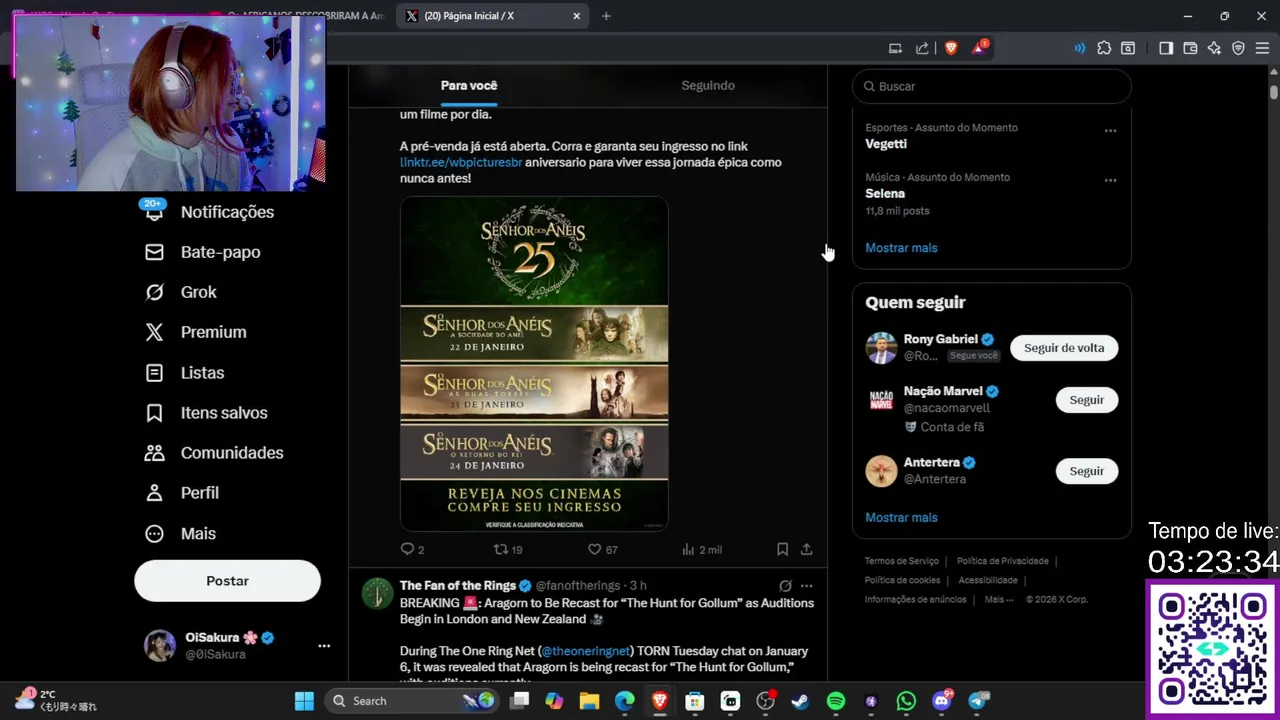Click the Brave Shields lion icon

point(951,48)
